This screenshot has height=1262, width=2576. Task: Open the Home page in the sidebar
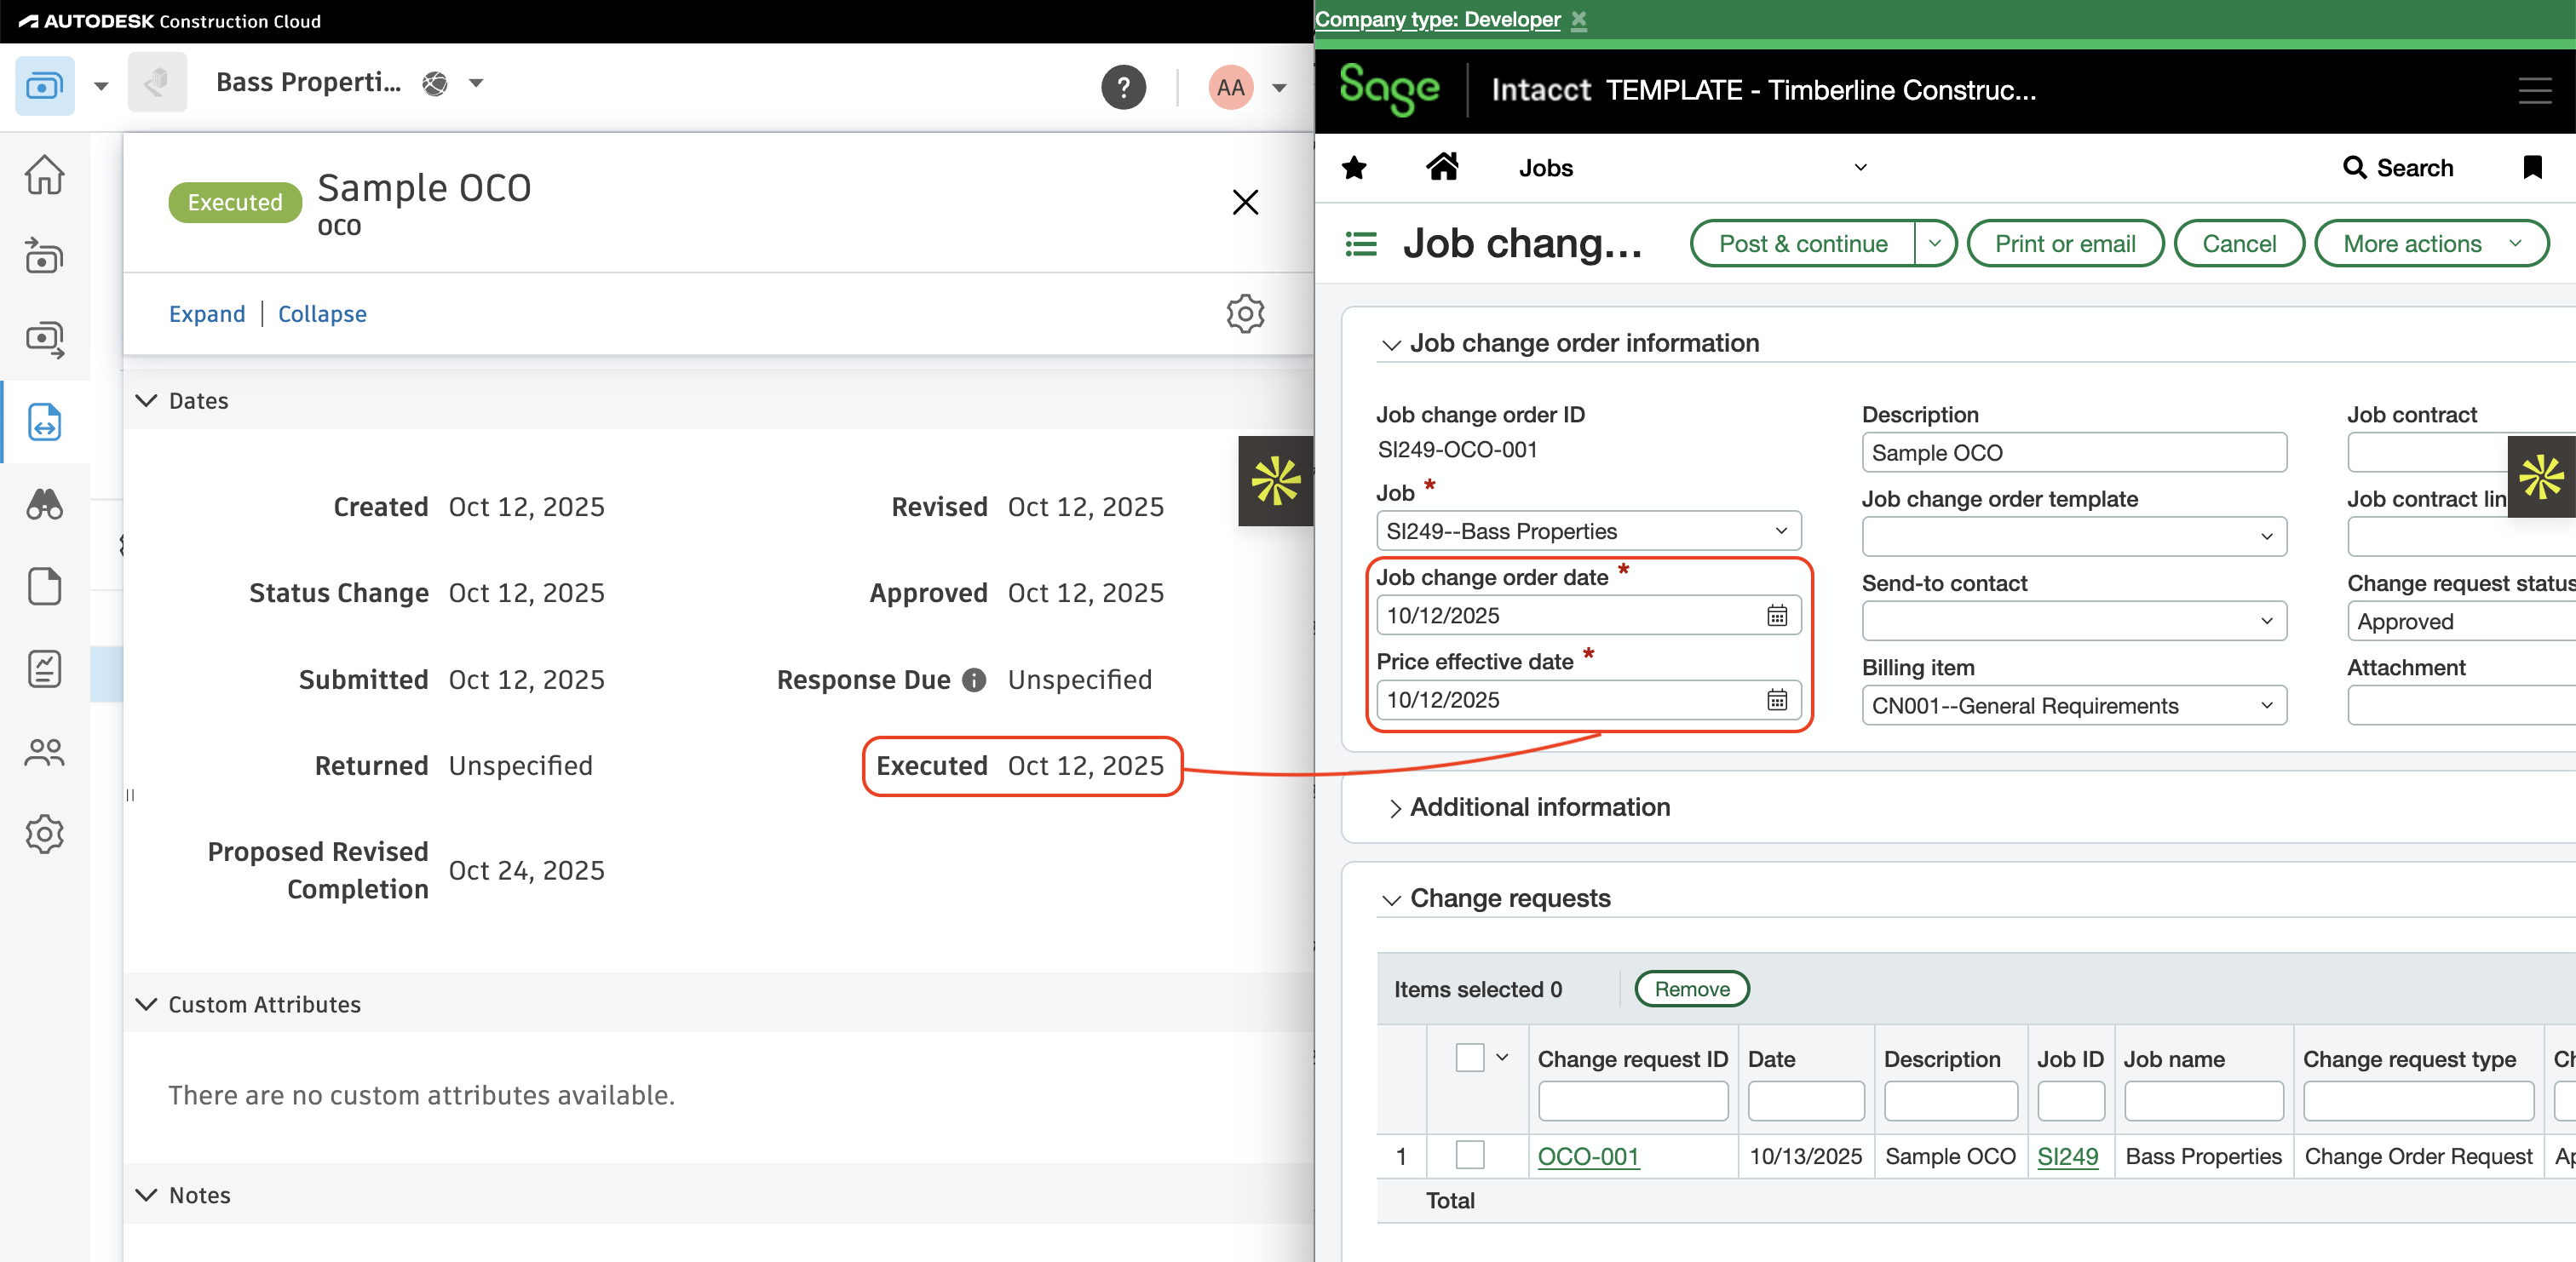point(45,175)
